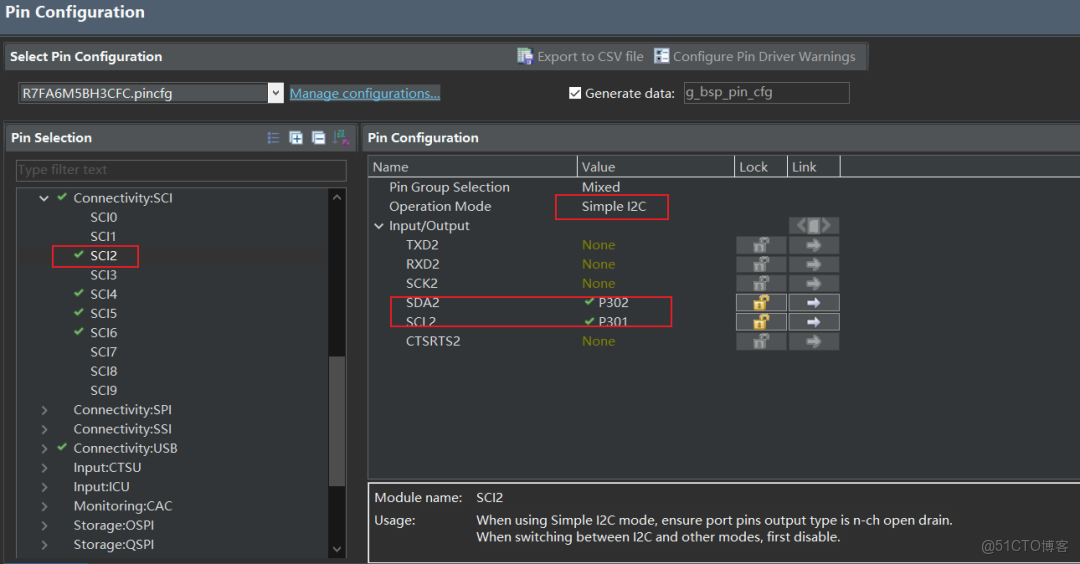Click the Name column header

(x=472, y=167)
